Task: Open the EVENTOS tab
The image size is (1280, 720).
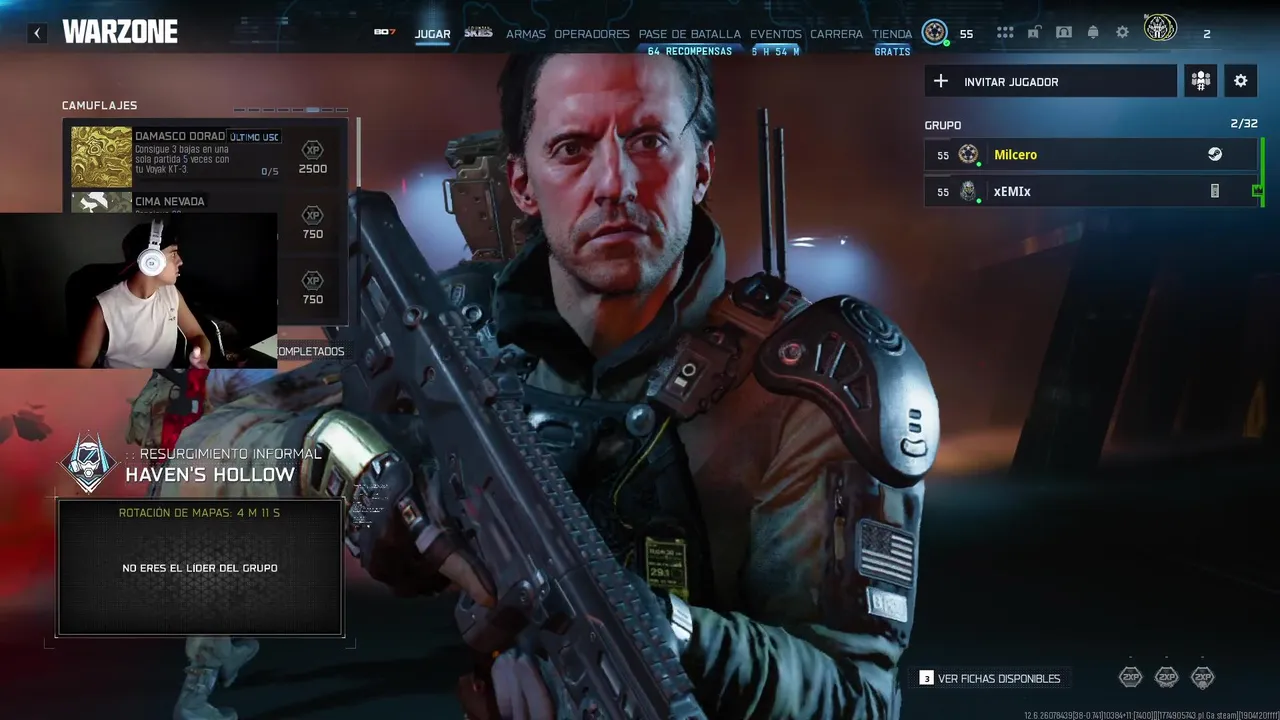Action: pos(776,34)
